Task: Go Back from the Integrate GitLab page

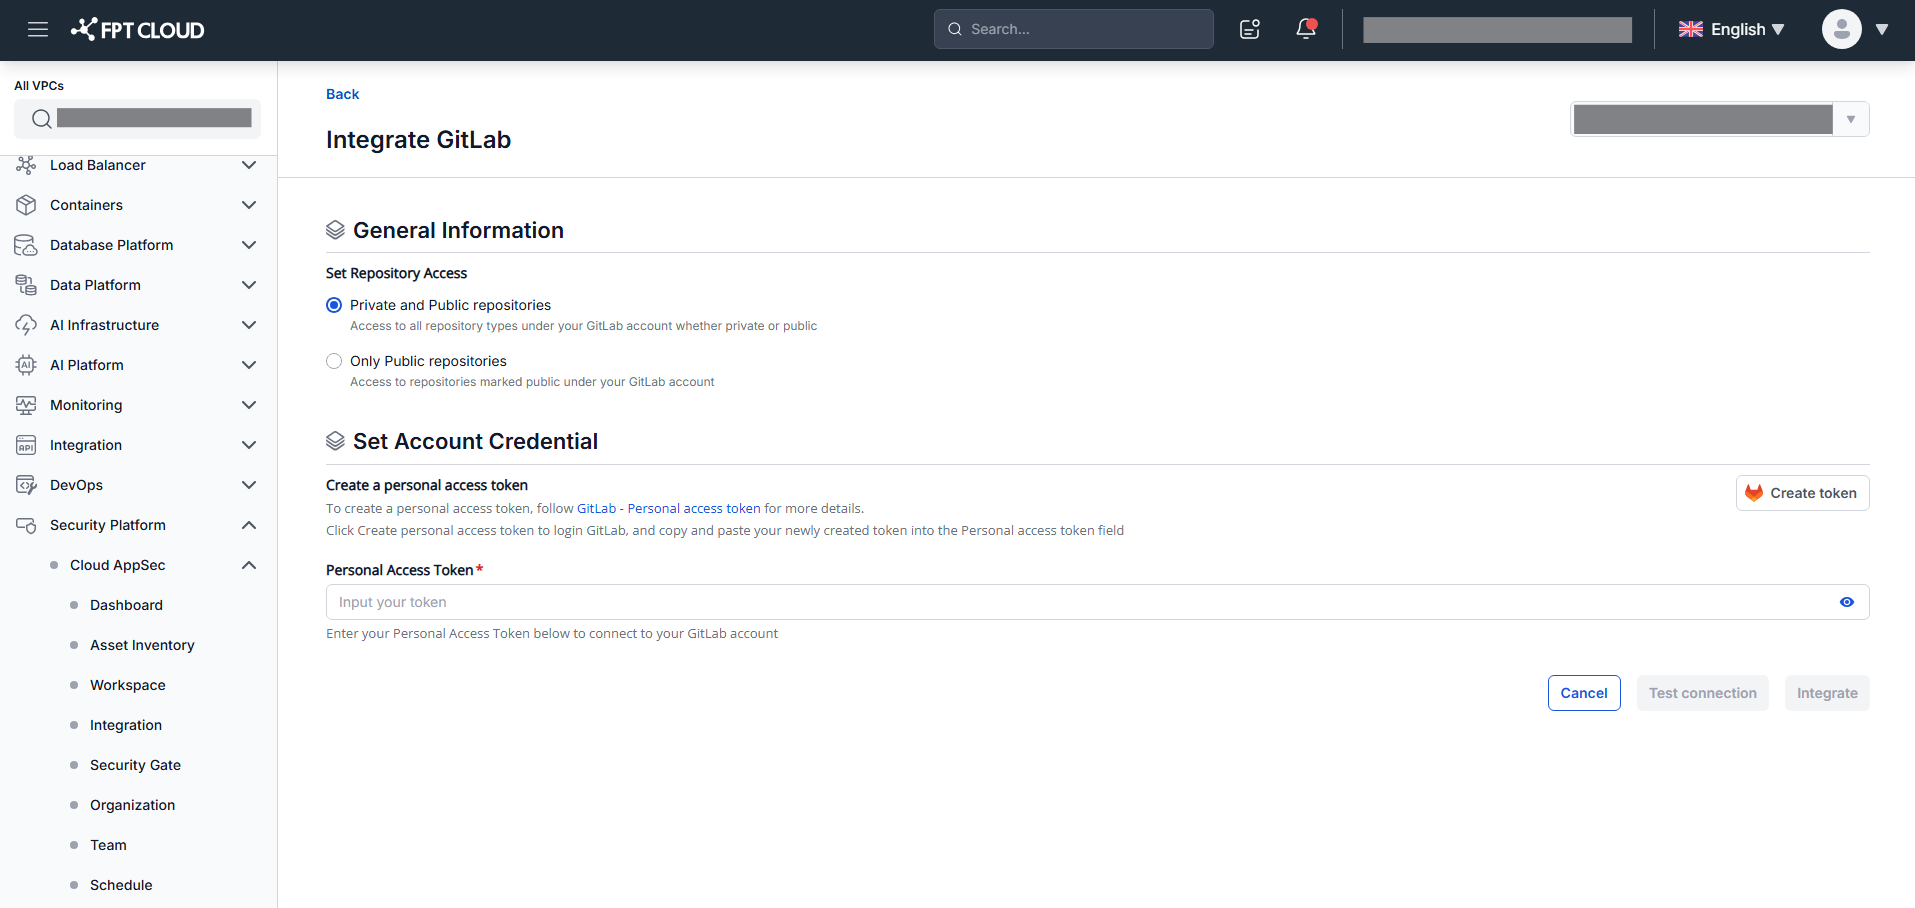Action: pos(342,94)
